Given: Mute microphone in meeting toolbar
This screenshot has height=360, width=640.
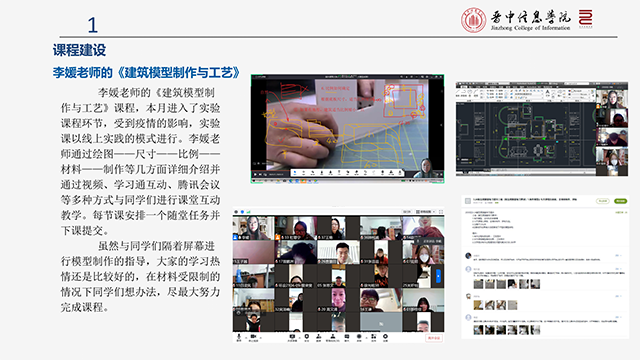Looking at the screenshot, I should click(239, 337).
